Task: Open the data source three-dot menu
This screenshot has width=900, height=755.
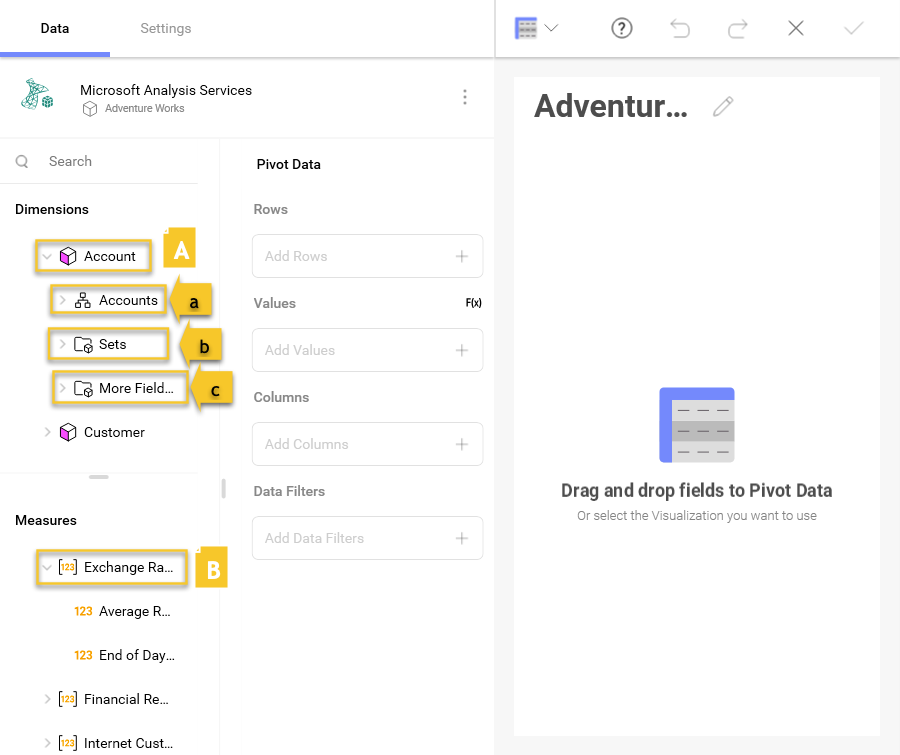Action: coord(464,97)
